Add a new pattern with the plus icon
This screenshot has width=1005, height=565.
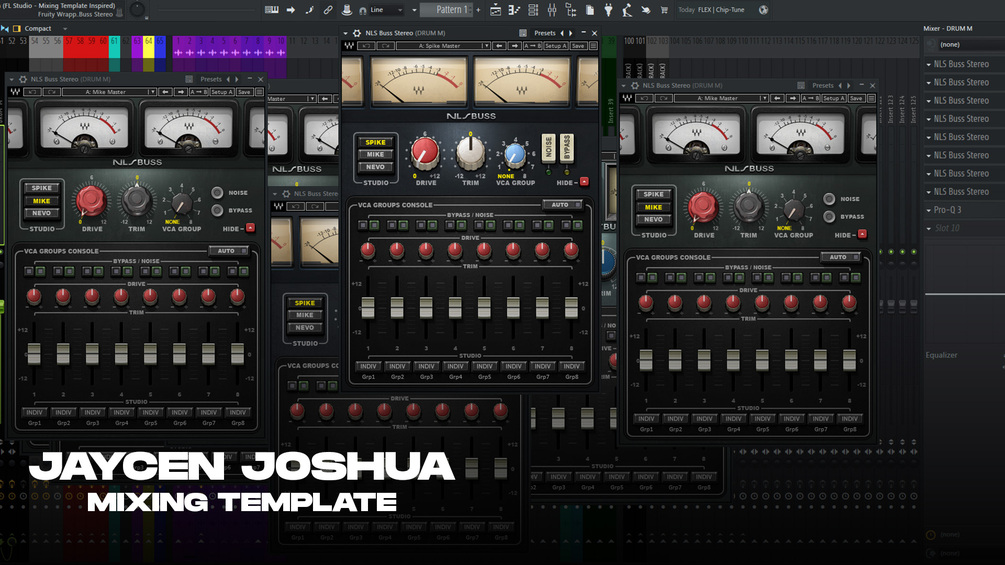(478, 10)
